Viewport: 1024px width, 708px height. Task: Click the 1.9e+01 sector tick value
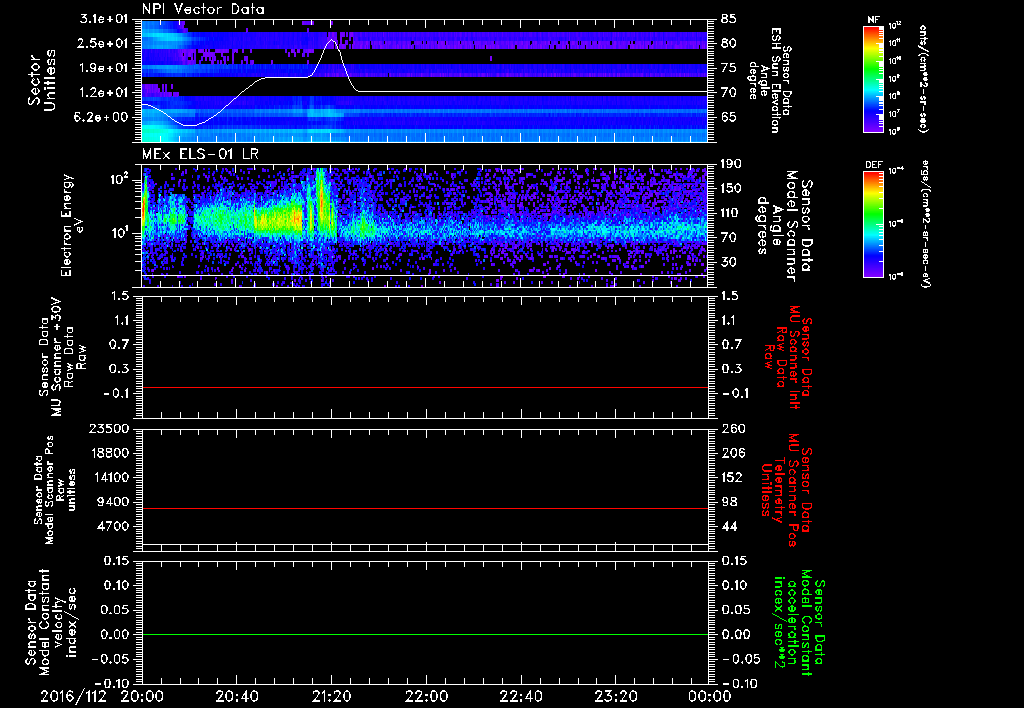(x=104, y=68)
